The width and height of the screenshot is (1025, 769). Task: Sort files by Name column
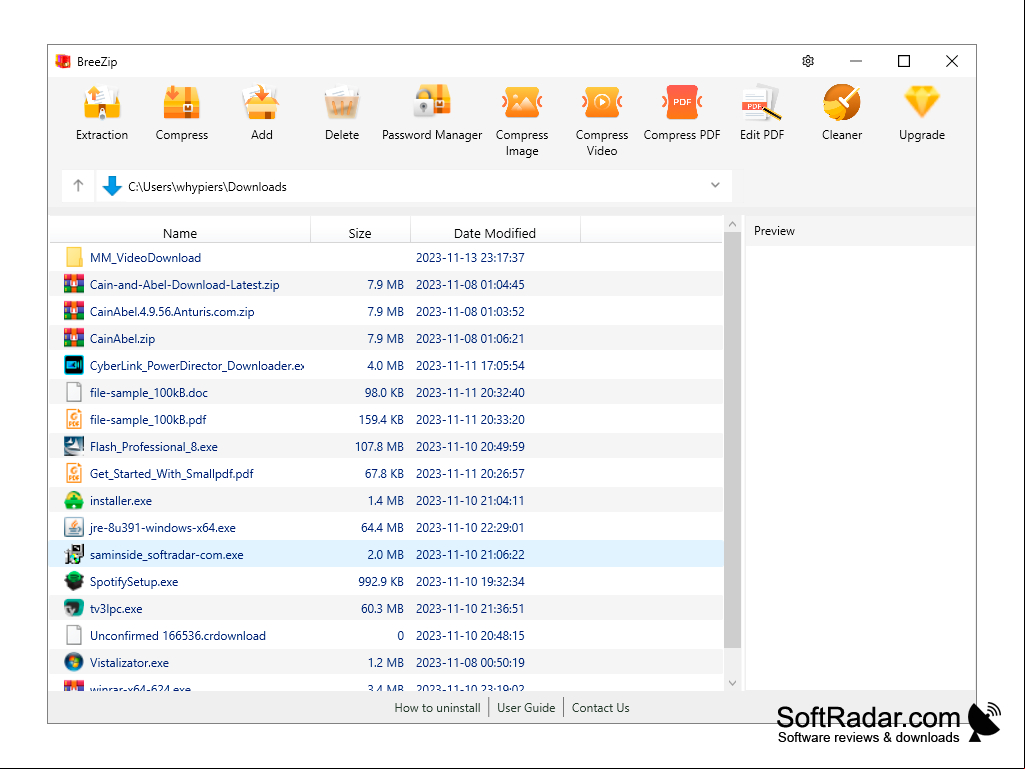point(180,233)
